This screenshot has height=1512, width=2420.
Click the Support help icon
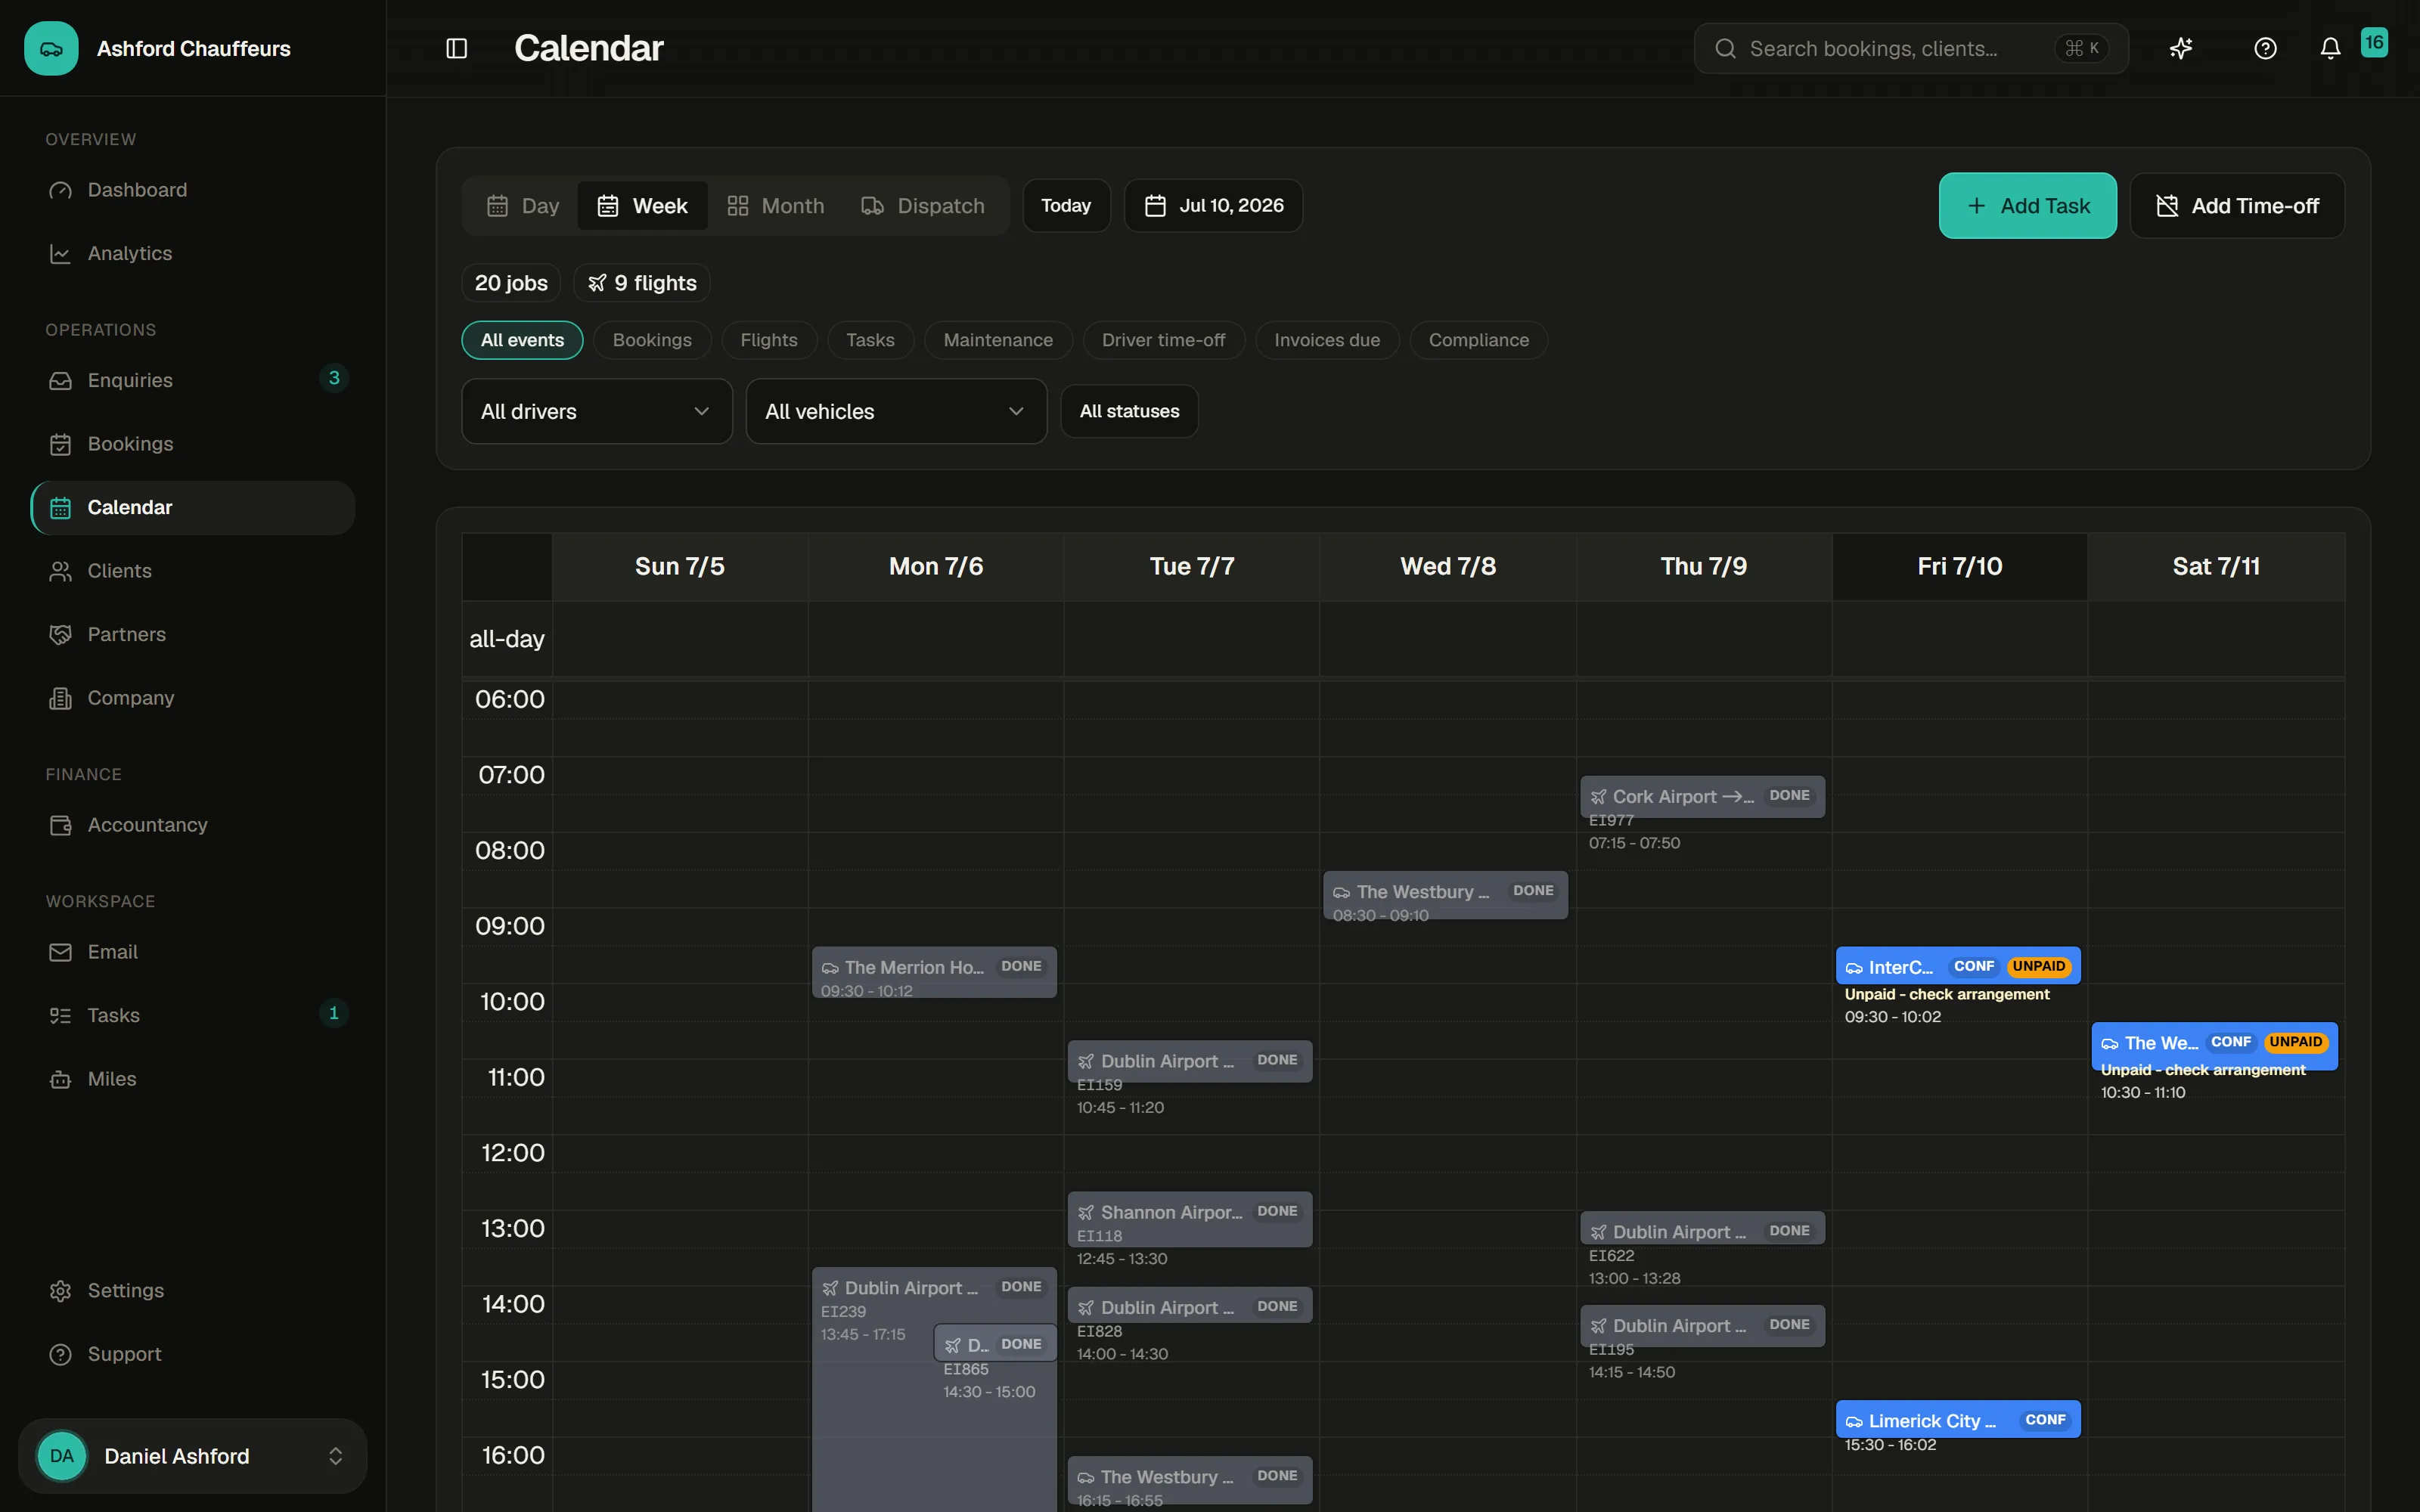click(x=60, y=1354)
